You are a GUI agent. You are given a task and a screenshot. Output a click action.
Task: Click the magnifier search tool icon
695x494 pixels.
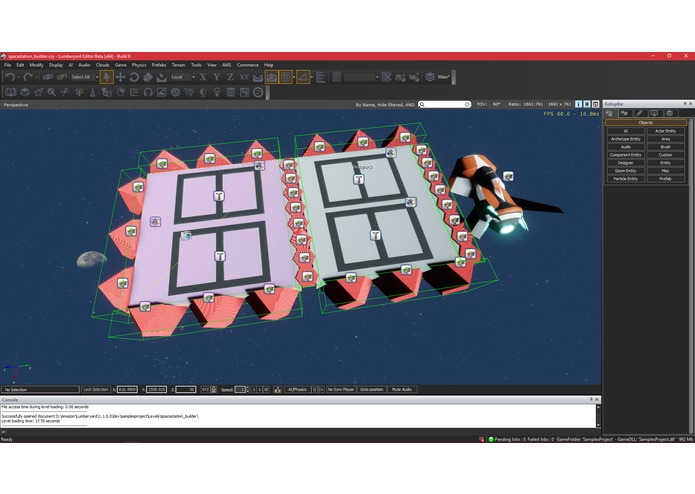point(52,92)
